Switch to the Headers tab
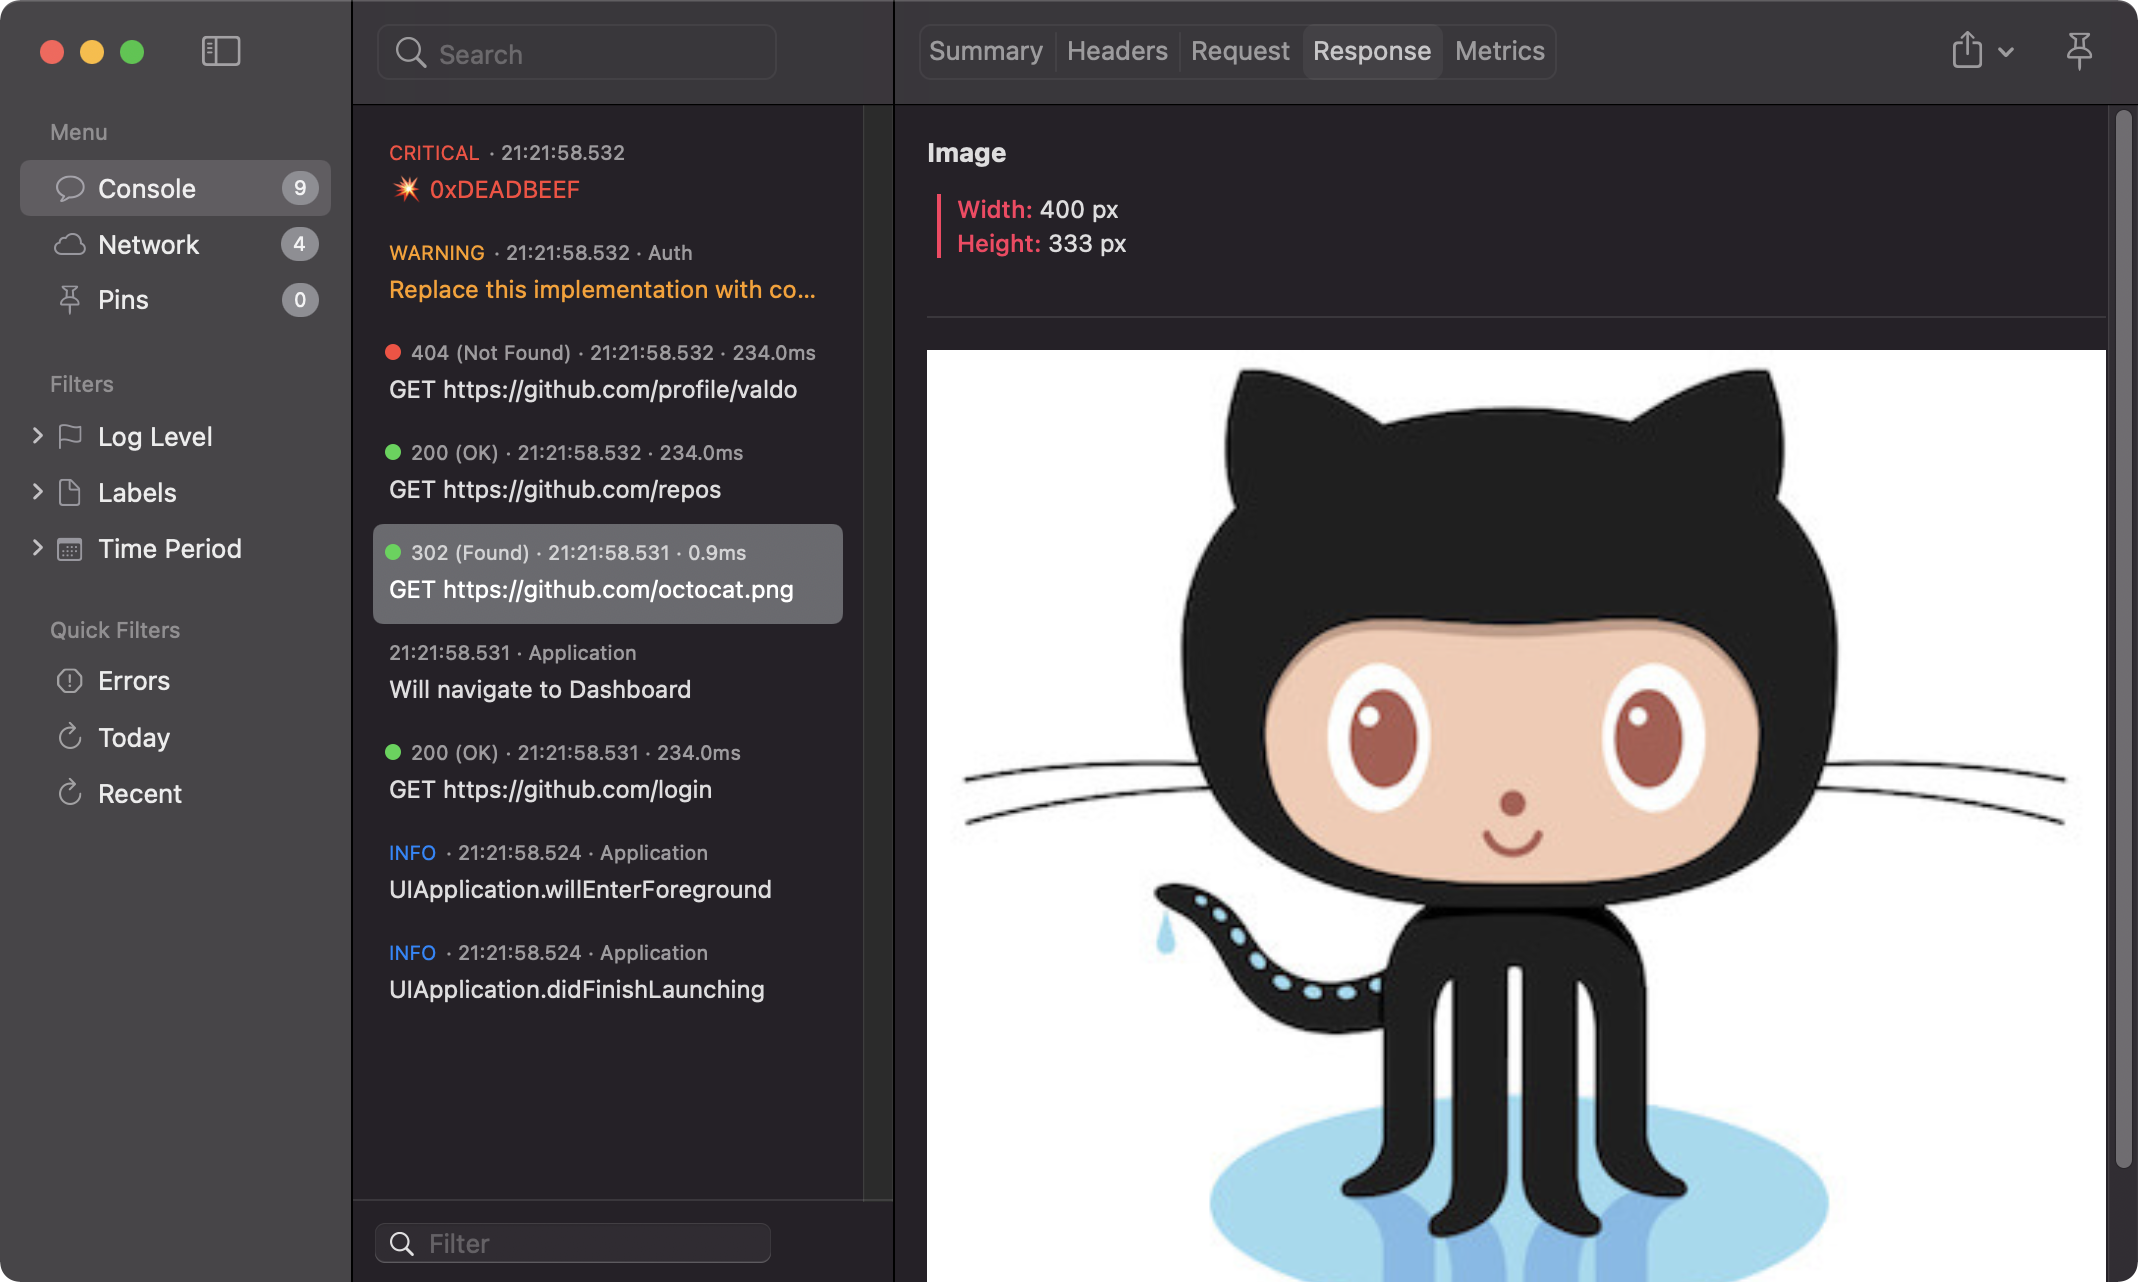Screen dimensions: 2138x1282 (x=1117, y=51)
